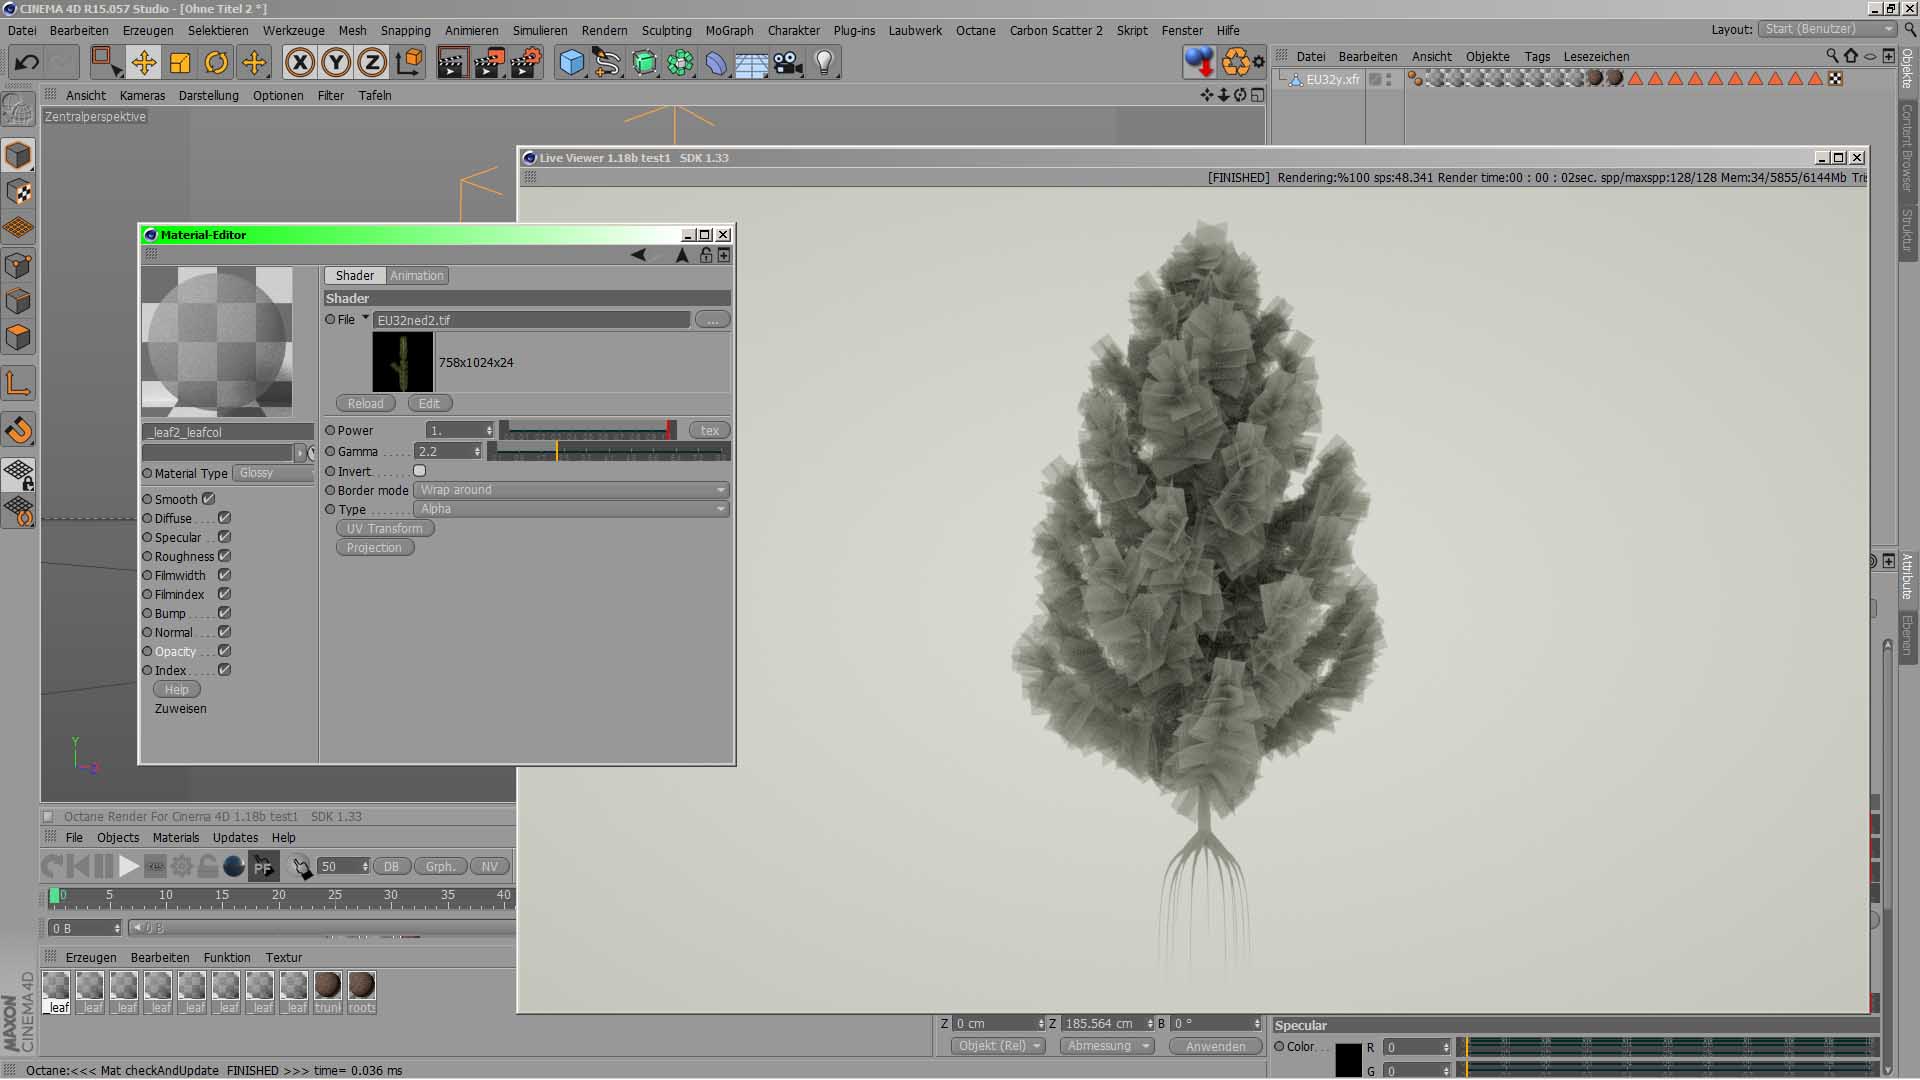Toggle the X axis lock

pyautogui.click(x=299, y=63)
